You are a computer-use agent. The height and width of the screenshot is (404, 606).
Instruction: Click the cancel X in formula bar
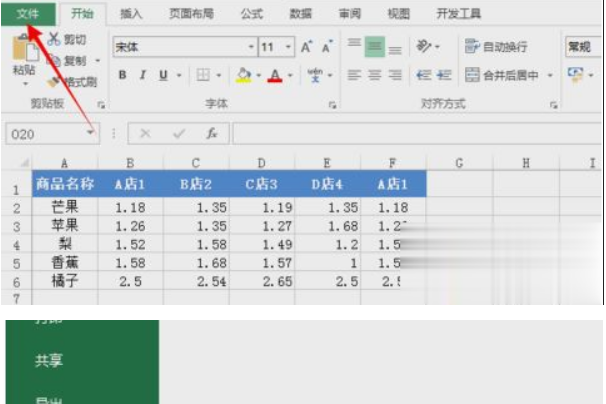click(145, 134)
